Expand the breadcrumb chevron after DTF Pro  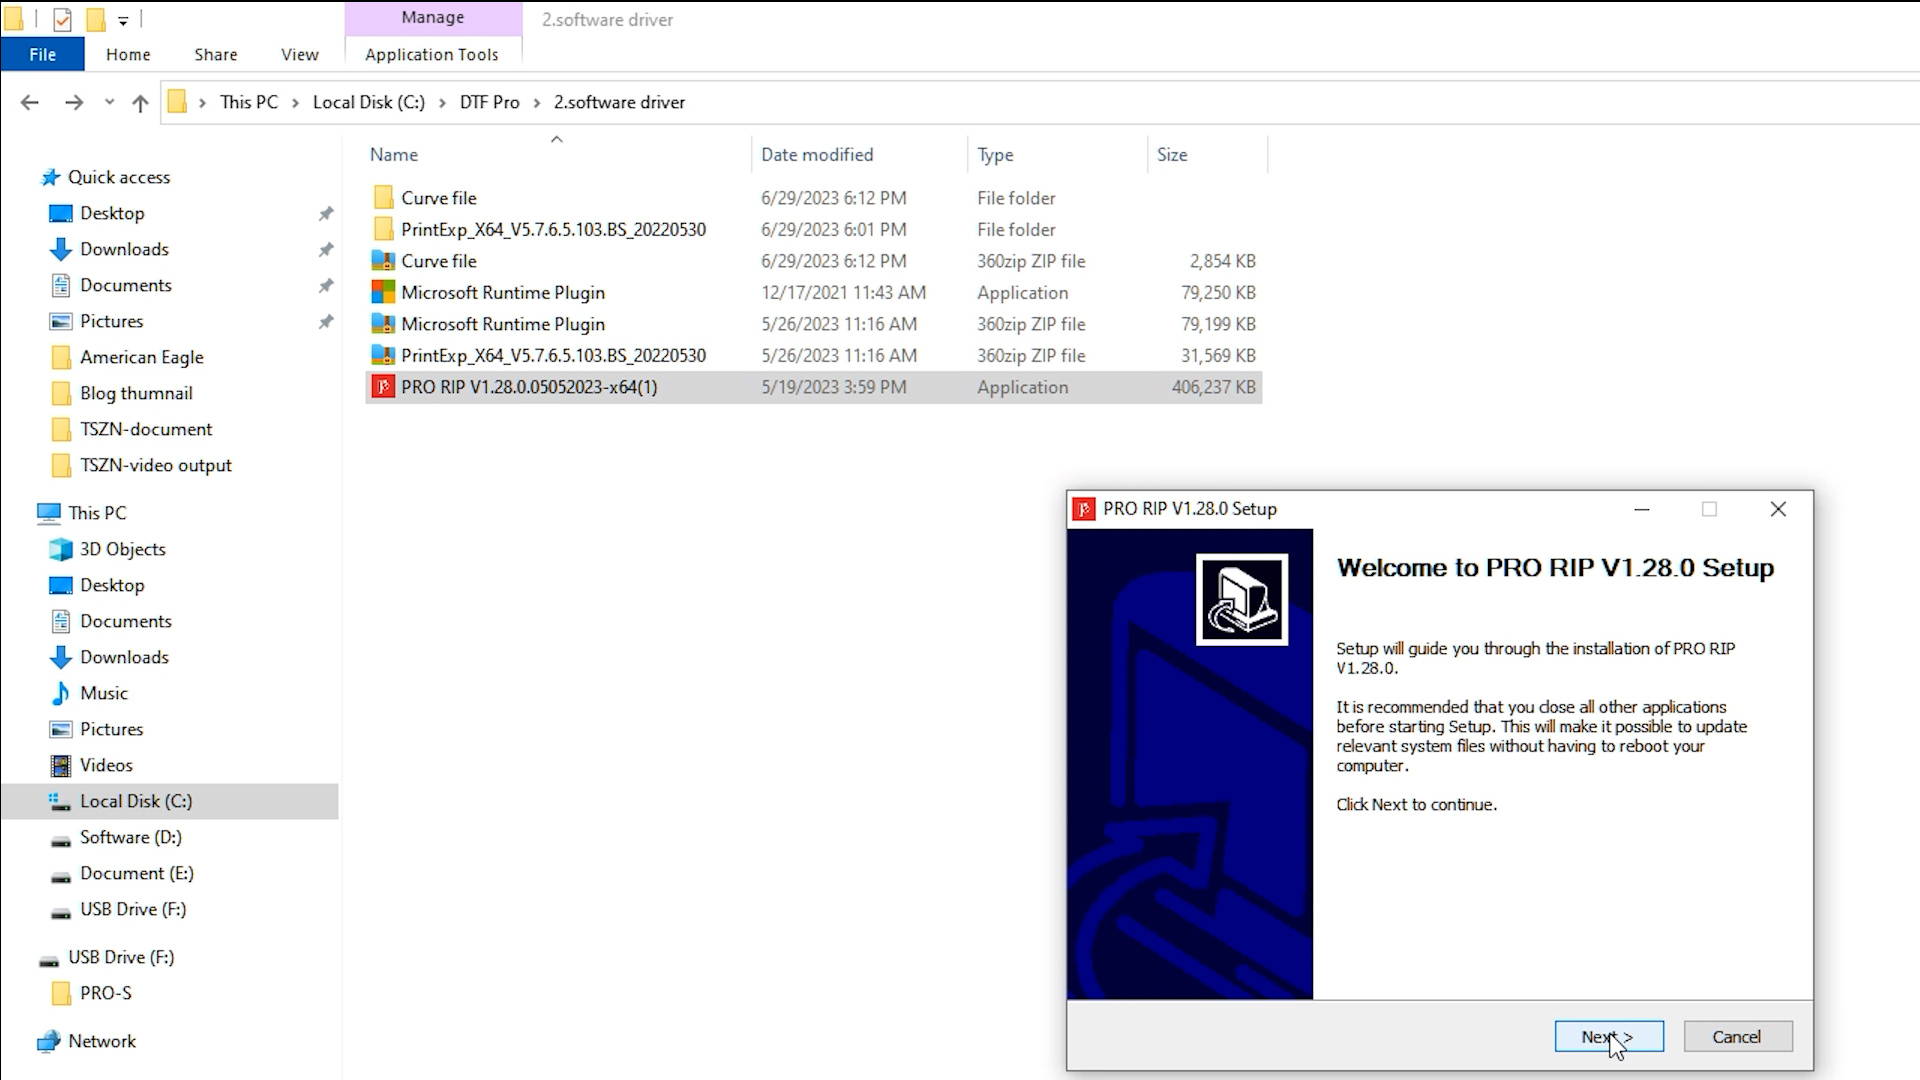[537, 102]
